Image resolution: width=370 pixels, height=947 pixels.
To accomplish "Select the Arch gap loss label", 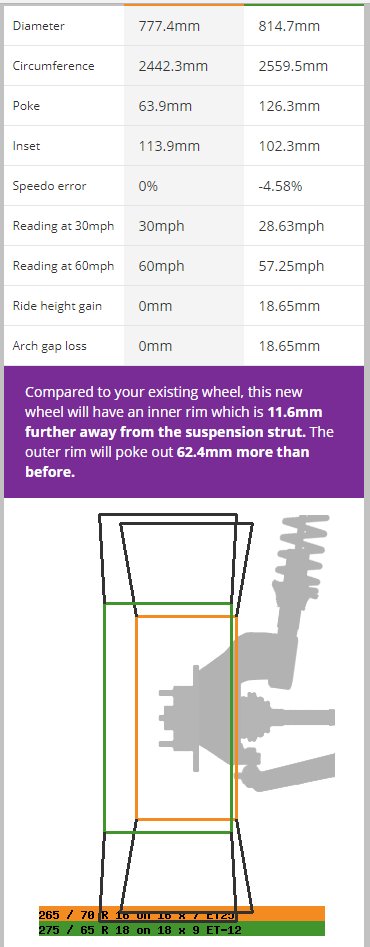I will pyautogui.click(x=49, y=346).
